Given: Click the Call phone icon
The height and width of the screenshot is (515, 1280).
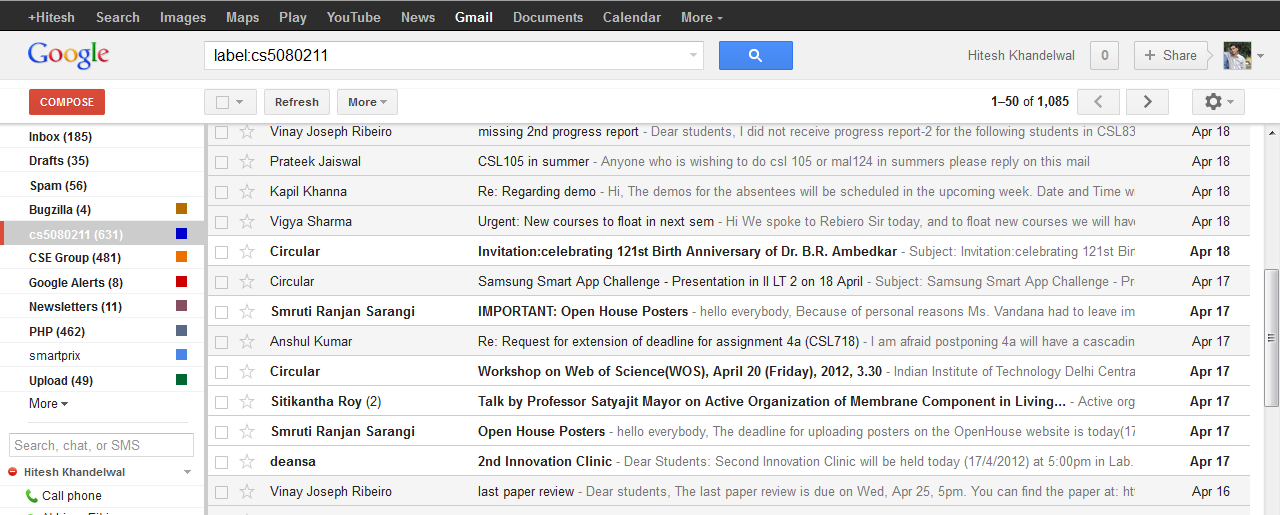Looking at the screenshot, I should point(32,496).
